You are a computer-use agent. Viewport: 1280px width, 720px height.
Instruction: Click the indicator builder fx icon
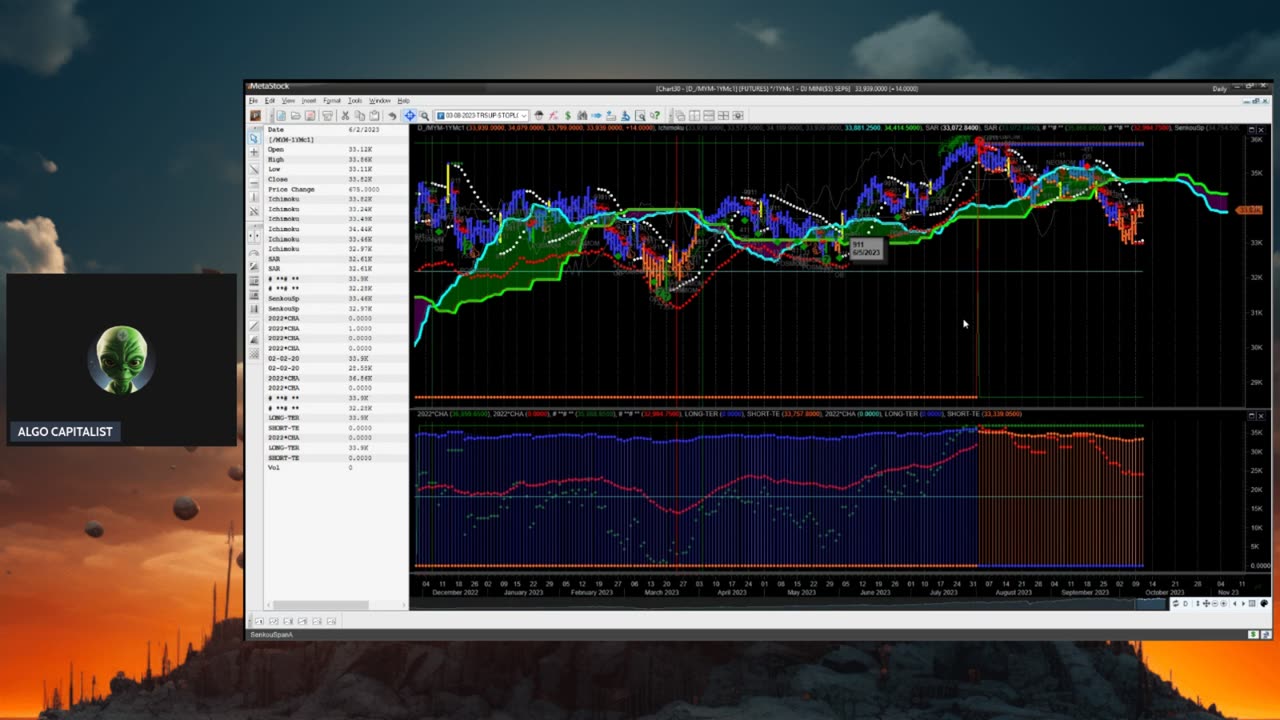pos(553,115)
